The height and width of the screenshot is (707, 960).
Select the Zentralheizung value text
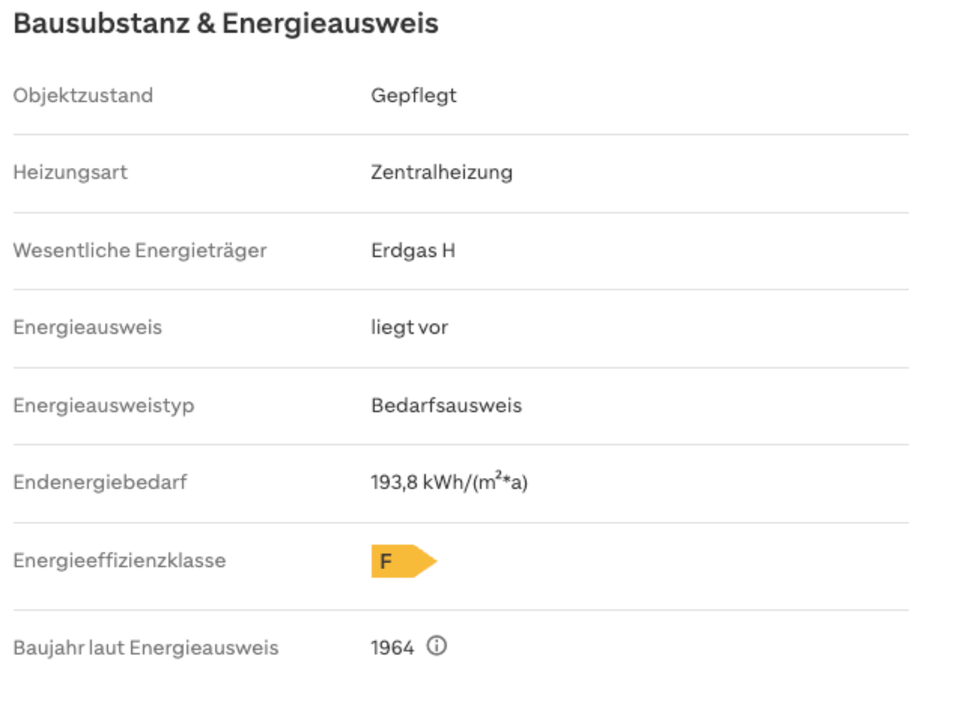441,172
